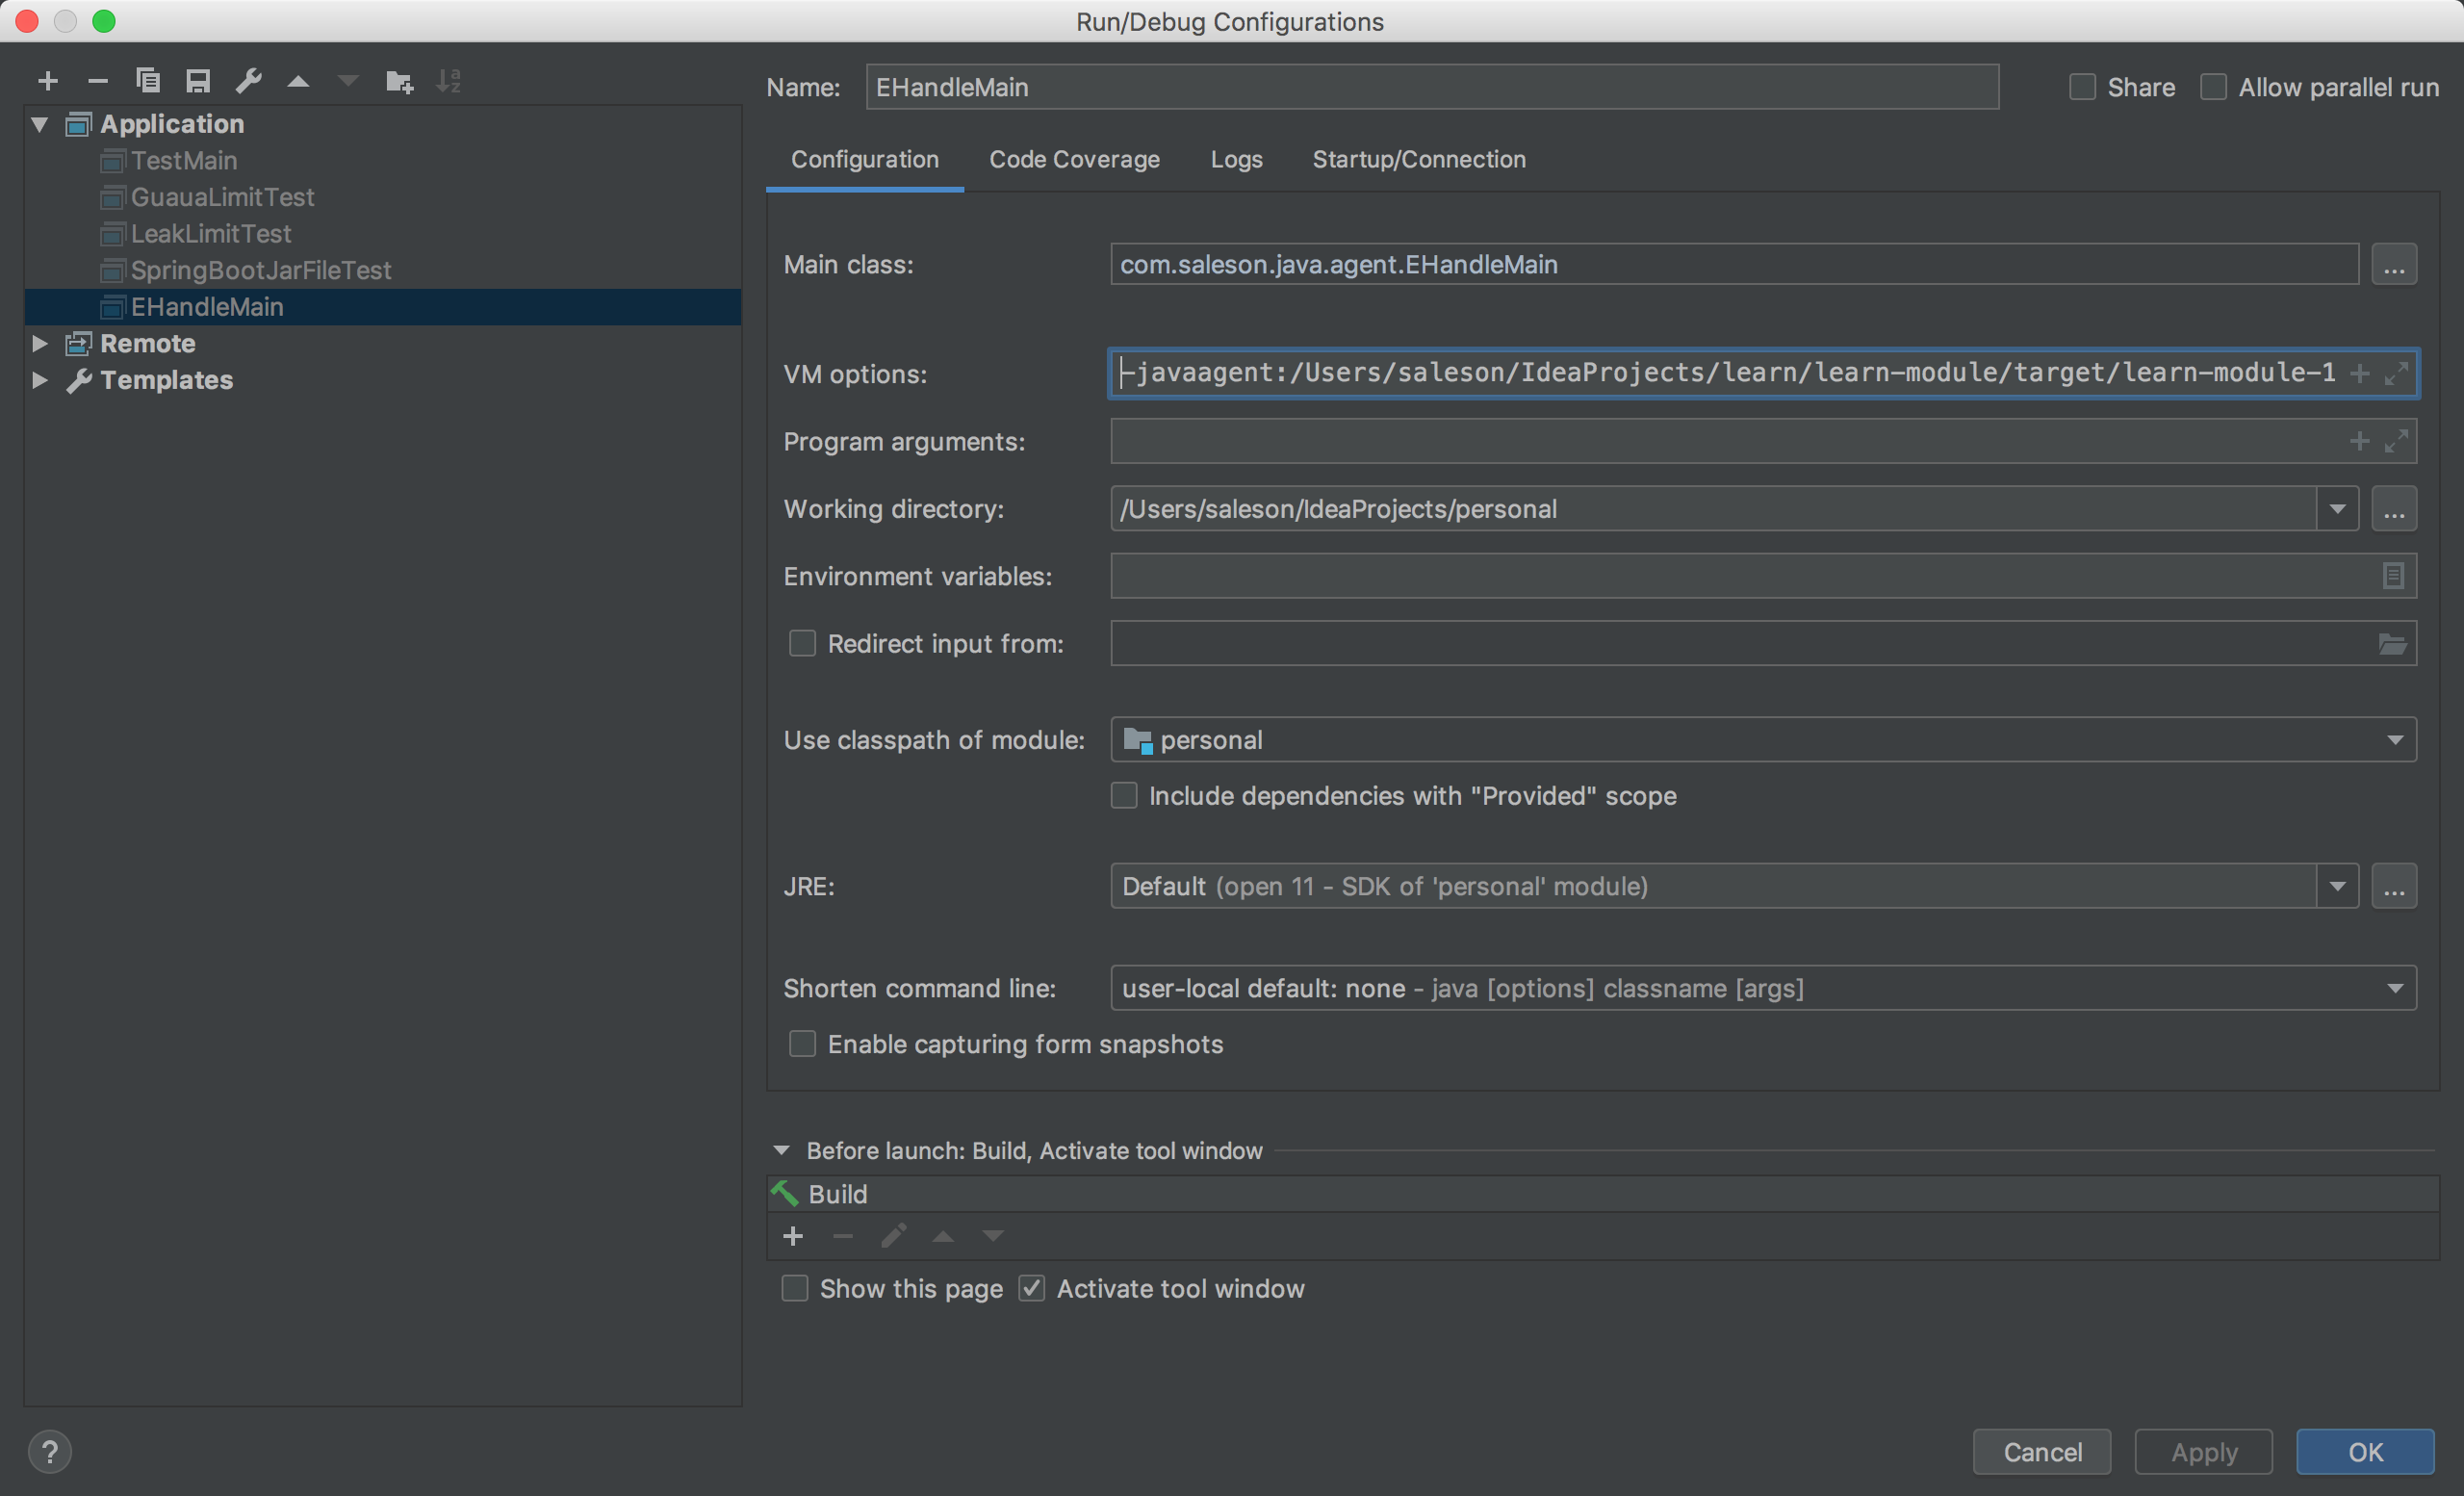Click inside the VM options text
The height and width of the screenshot is (1496, 2464).
click(x=1728, y=373)
